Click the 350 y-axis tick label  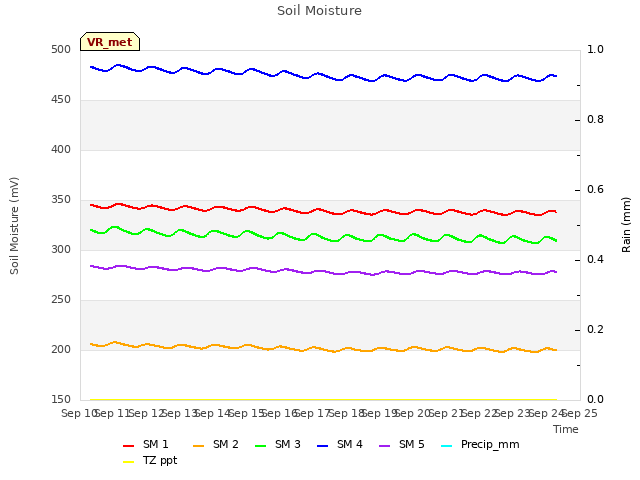click(x=61, y=200)
